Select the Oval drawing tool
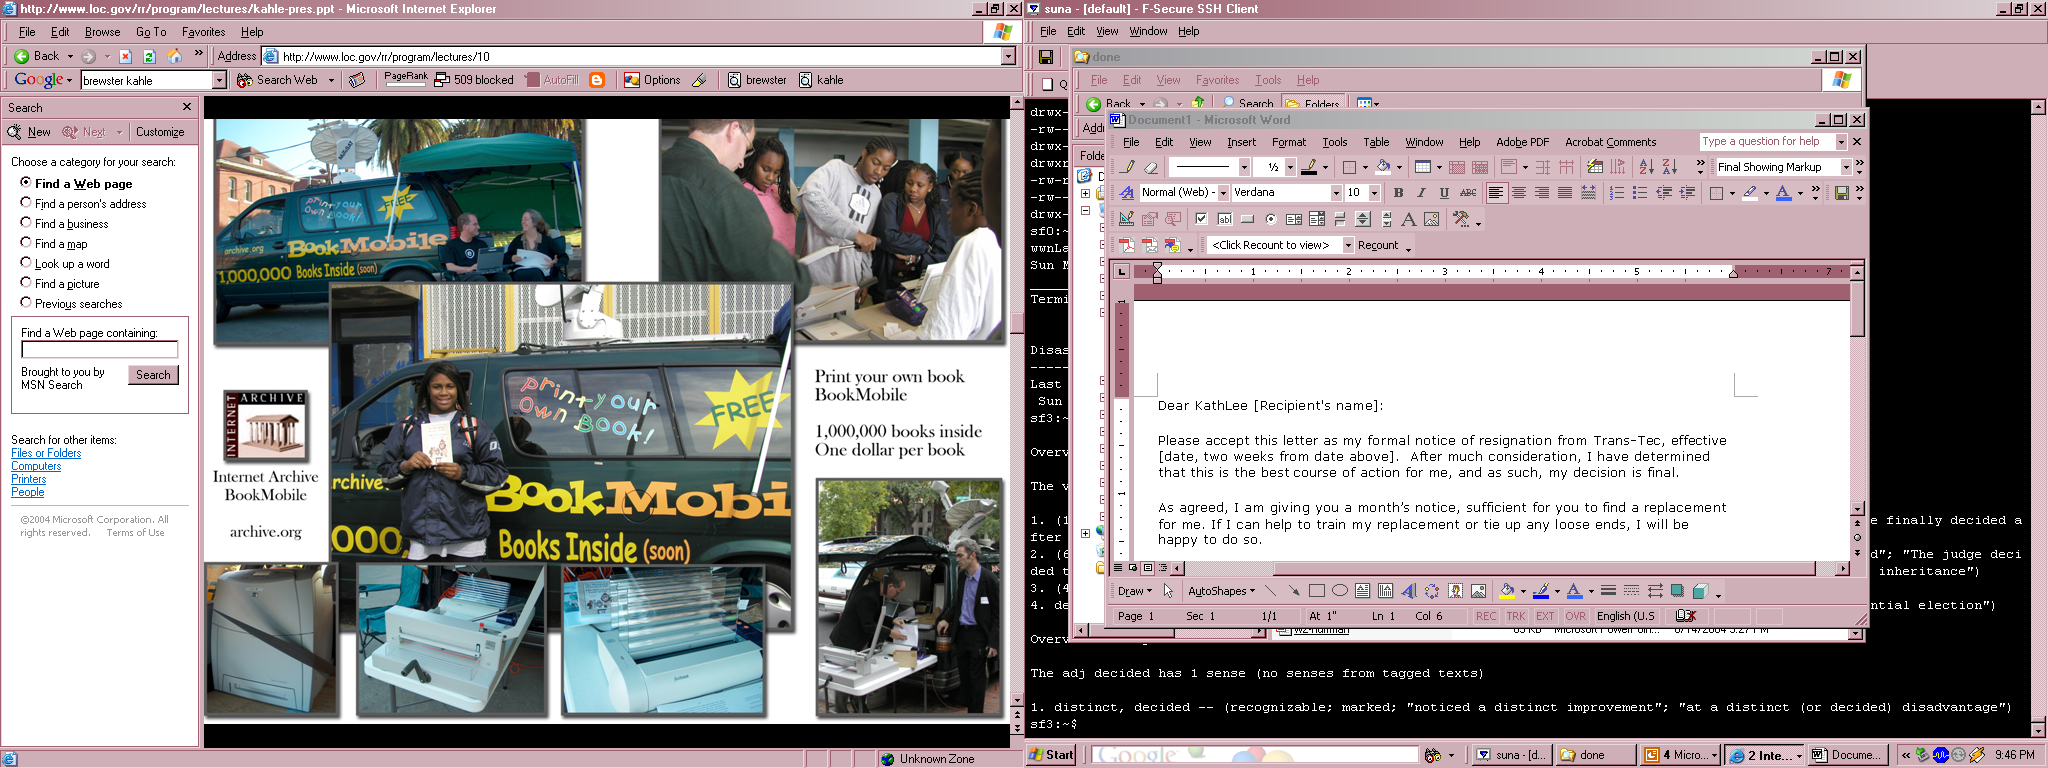The width and height of the screenshot is (2048, 768). click(1340, 591)
